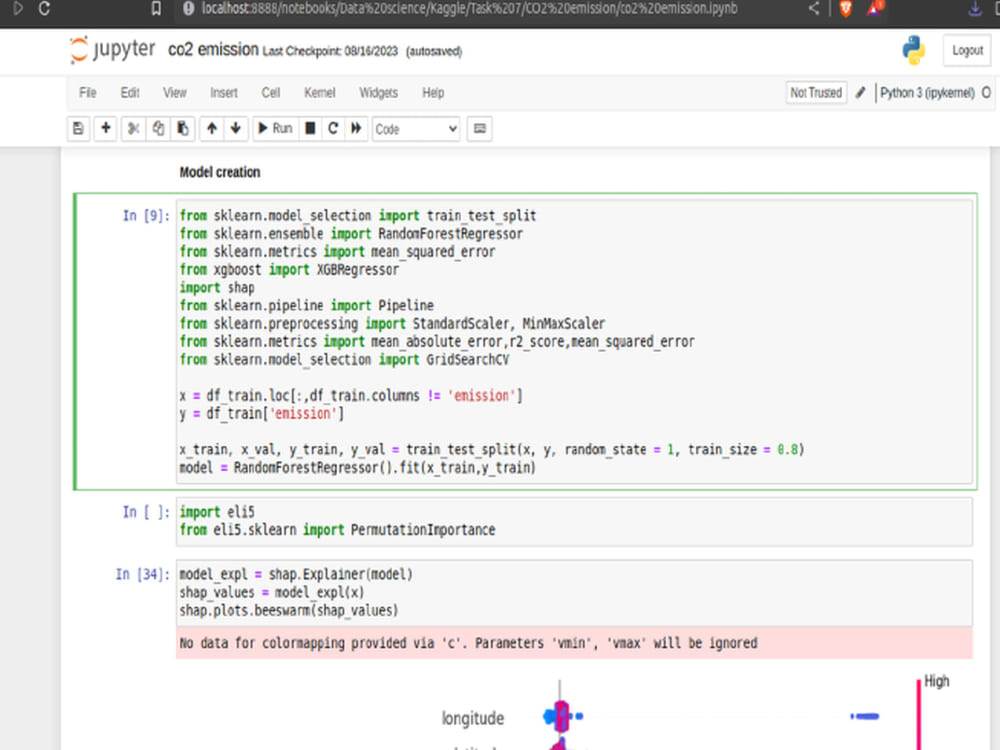The width and height of the screenshot is (1000, 750).
Task: Move the selected cell up
Action: pyautogui.click(x=211, y=128)
